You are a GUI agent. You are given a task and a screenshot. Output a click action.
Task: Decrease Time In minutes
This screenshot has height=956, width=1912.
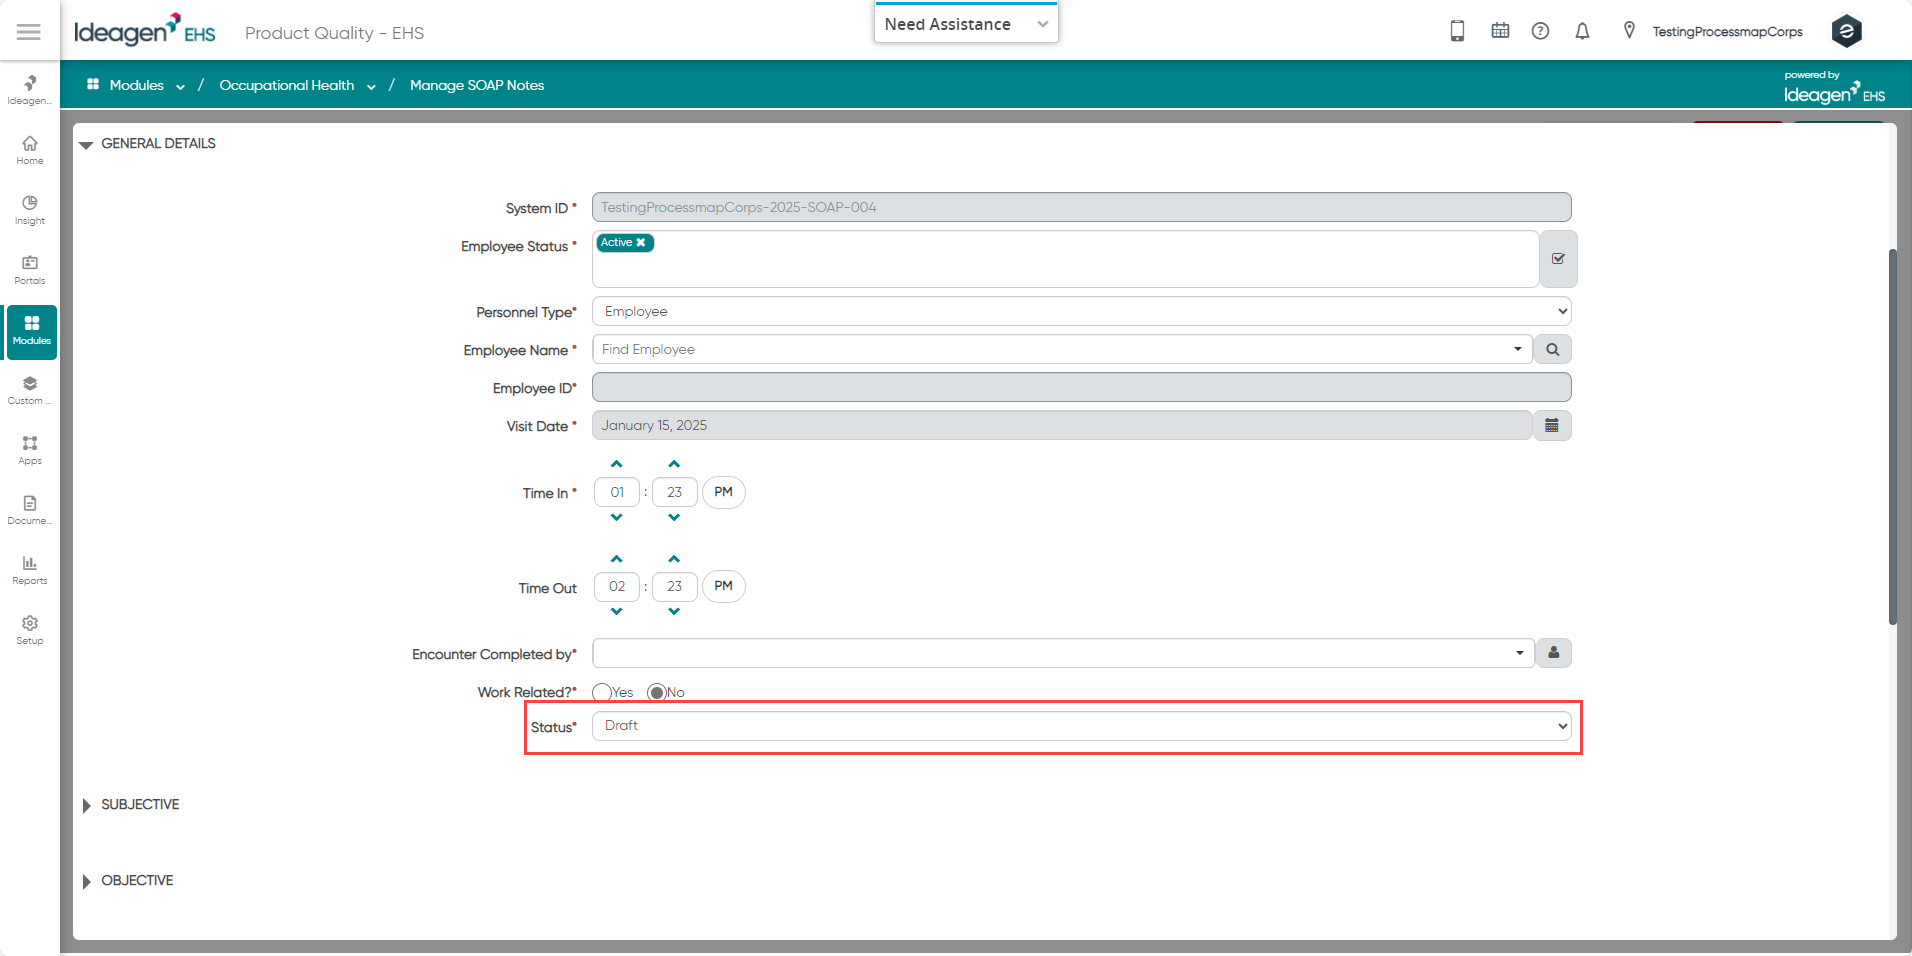[x=674, y=517]
